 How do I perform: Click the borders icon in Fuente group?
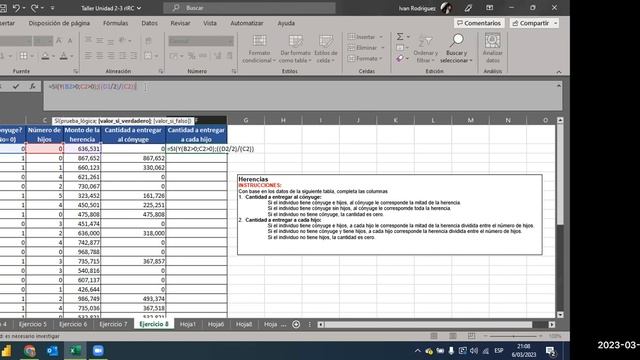(x=24, y=56)
